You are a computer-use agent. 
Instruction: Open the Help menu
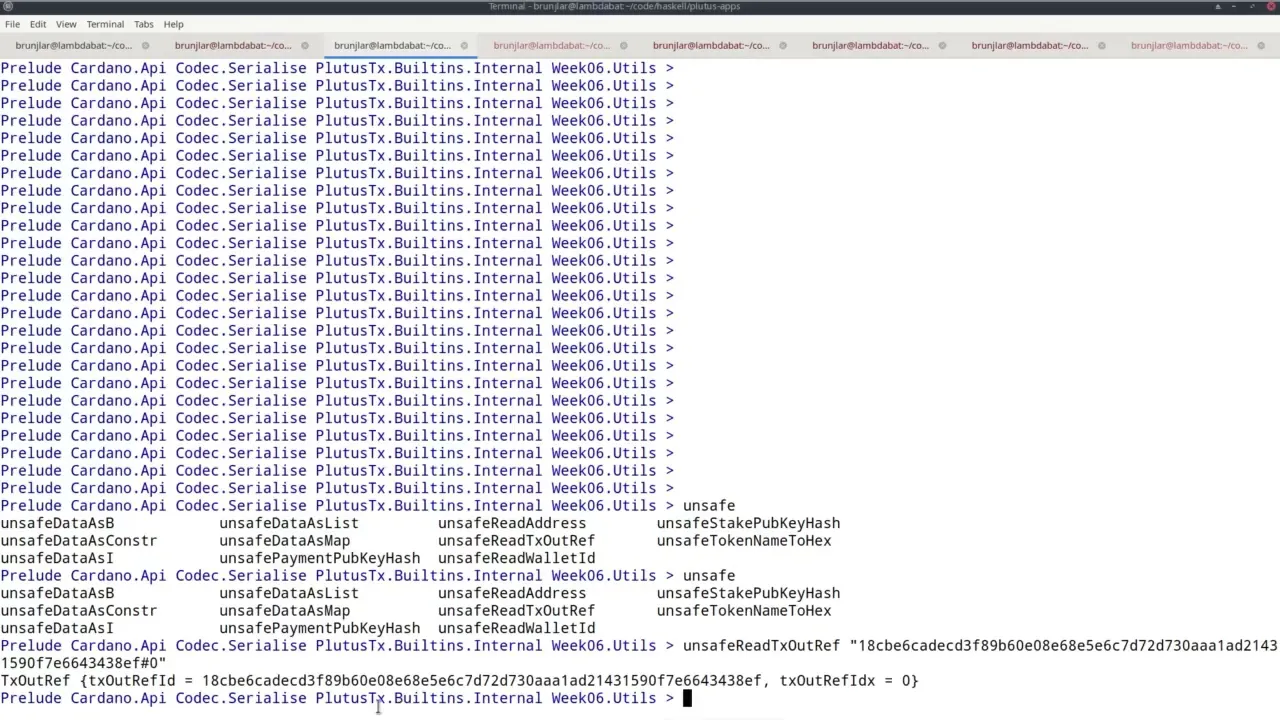tap(173, 24)
